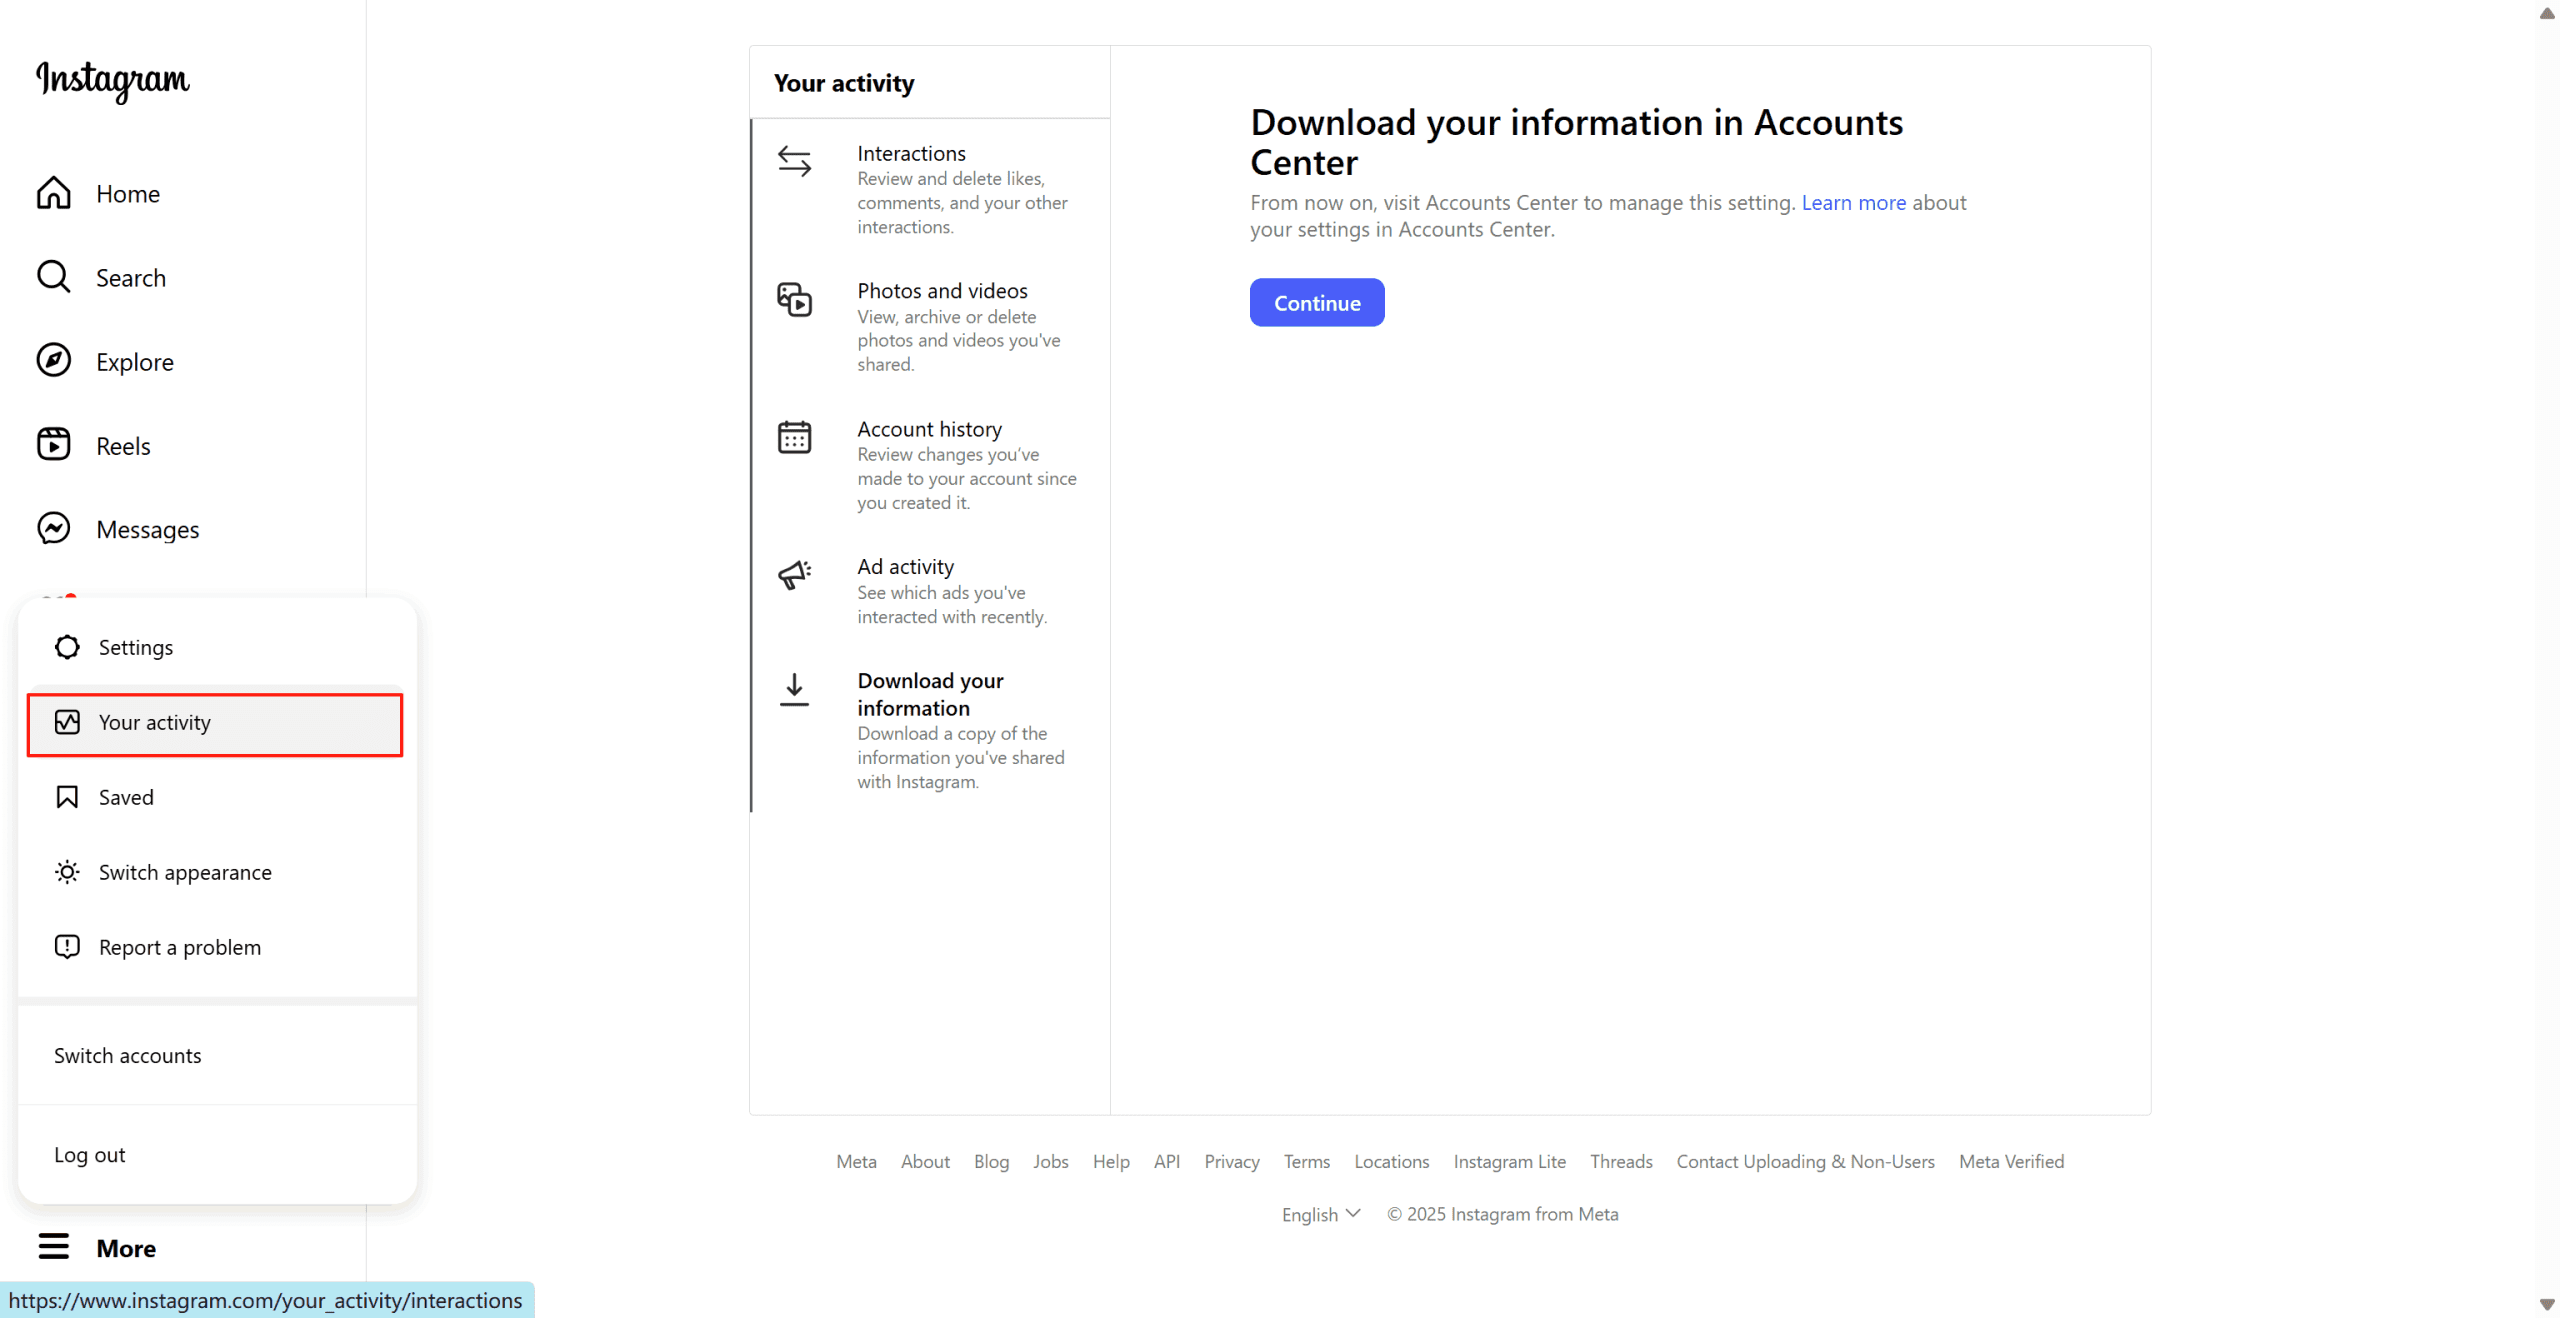Select Log out from menu
The image size is (2560, 1318).
pos(216,1154)
